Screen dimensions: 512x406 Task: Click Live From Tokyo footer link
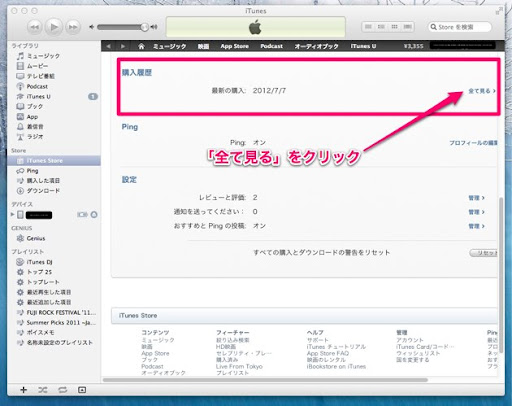pyautogui.click(x=239, y=366)
